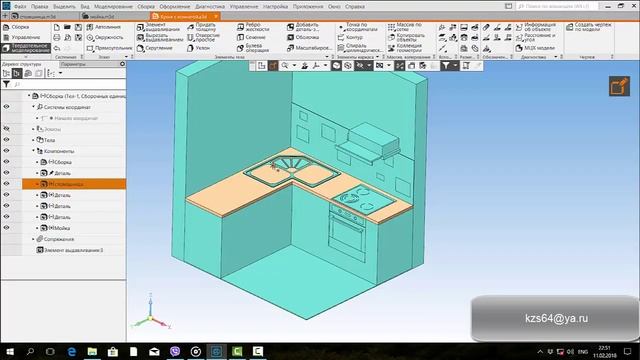Open Булева операция tool

click(253, 48)
